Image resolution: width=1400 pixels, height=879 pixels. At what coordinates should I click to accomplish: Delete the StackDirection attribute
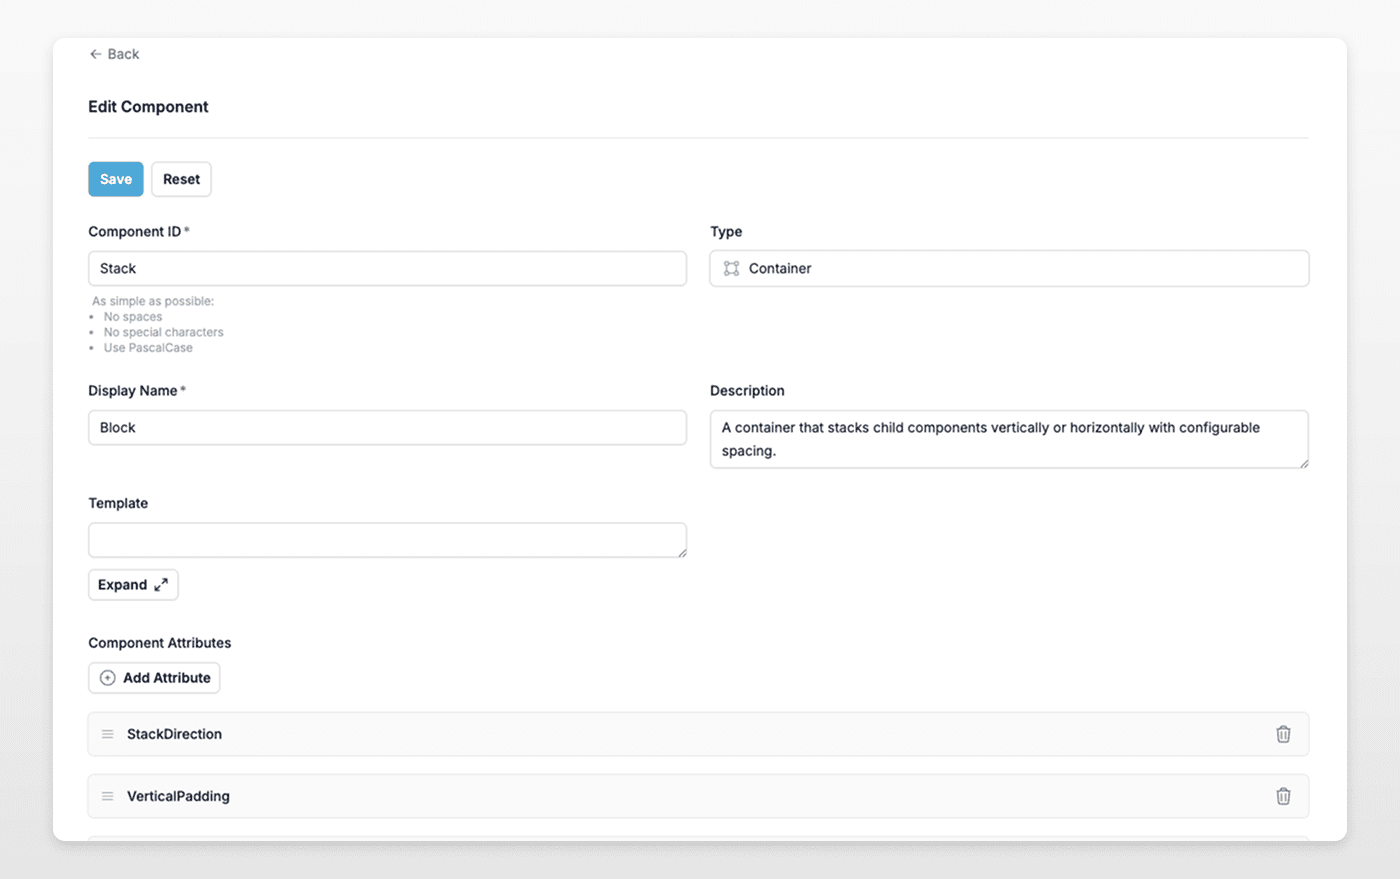pyautogui.click(x=1283, y=734)
